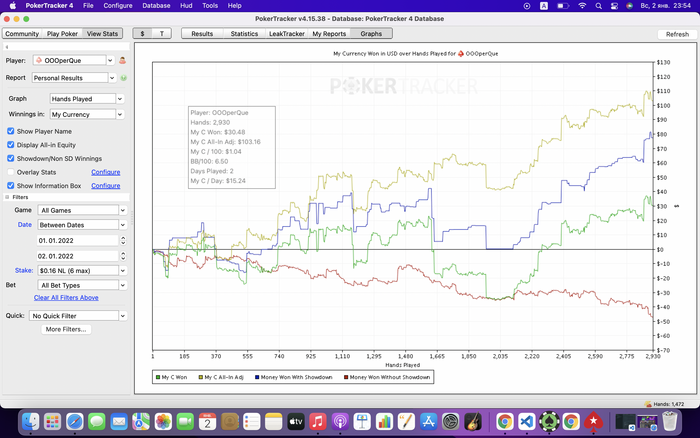Open Pages in the Dock

(x=406, y=421)
